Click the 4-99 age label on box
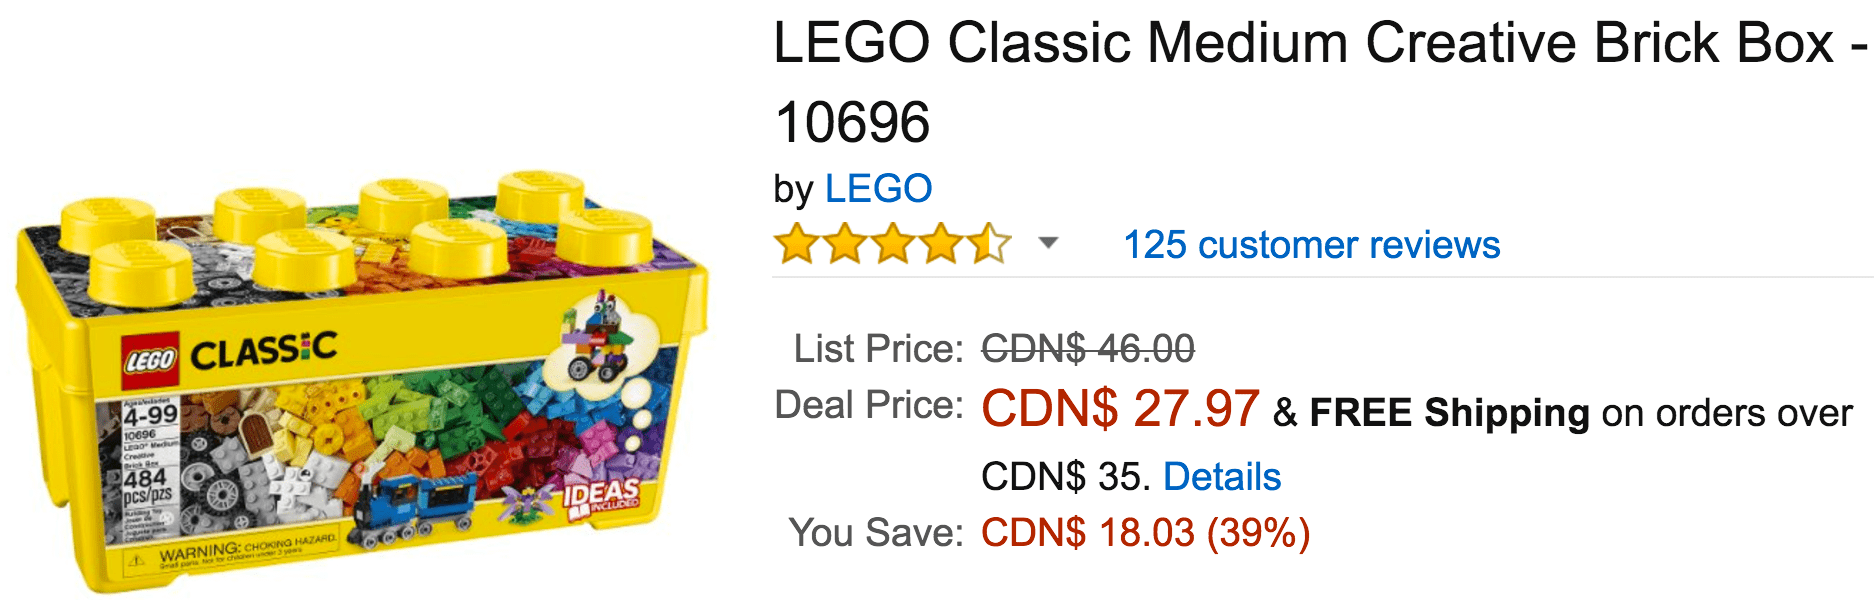Viewport: 1874px width, 600px height. [150, 414]
